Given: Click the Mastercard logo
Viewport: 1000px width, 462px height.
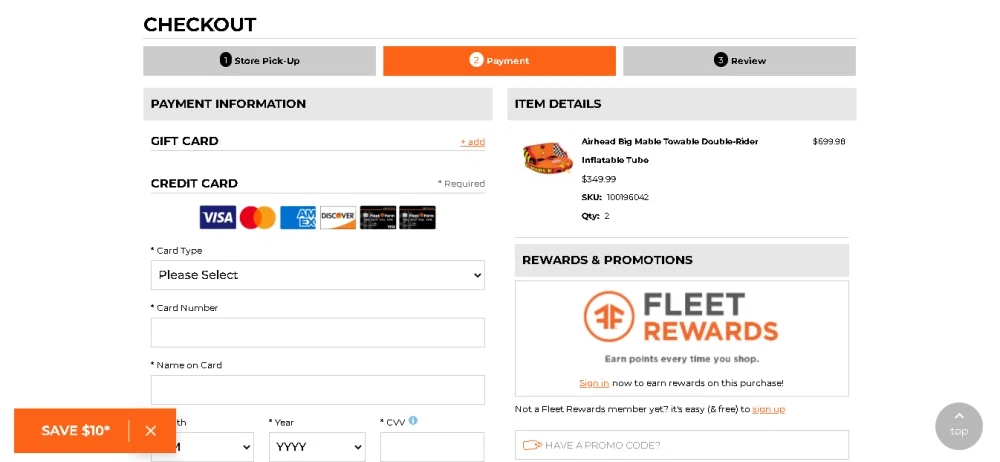Looking at the screenshot, I should (x=257, y=218).
